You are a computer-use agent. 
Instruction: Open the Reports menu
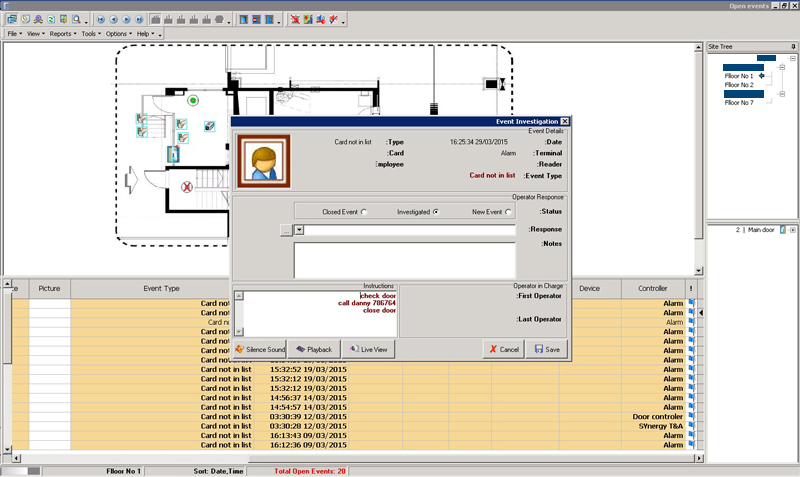(x=62, y=34)
